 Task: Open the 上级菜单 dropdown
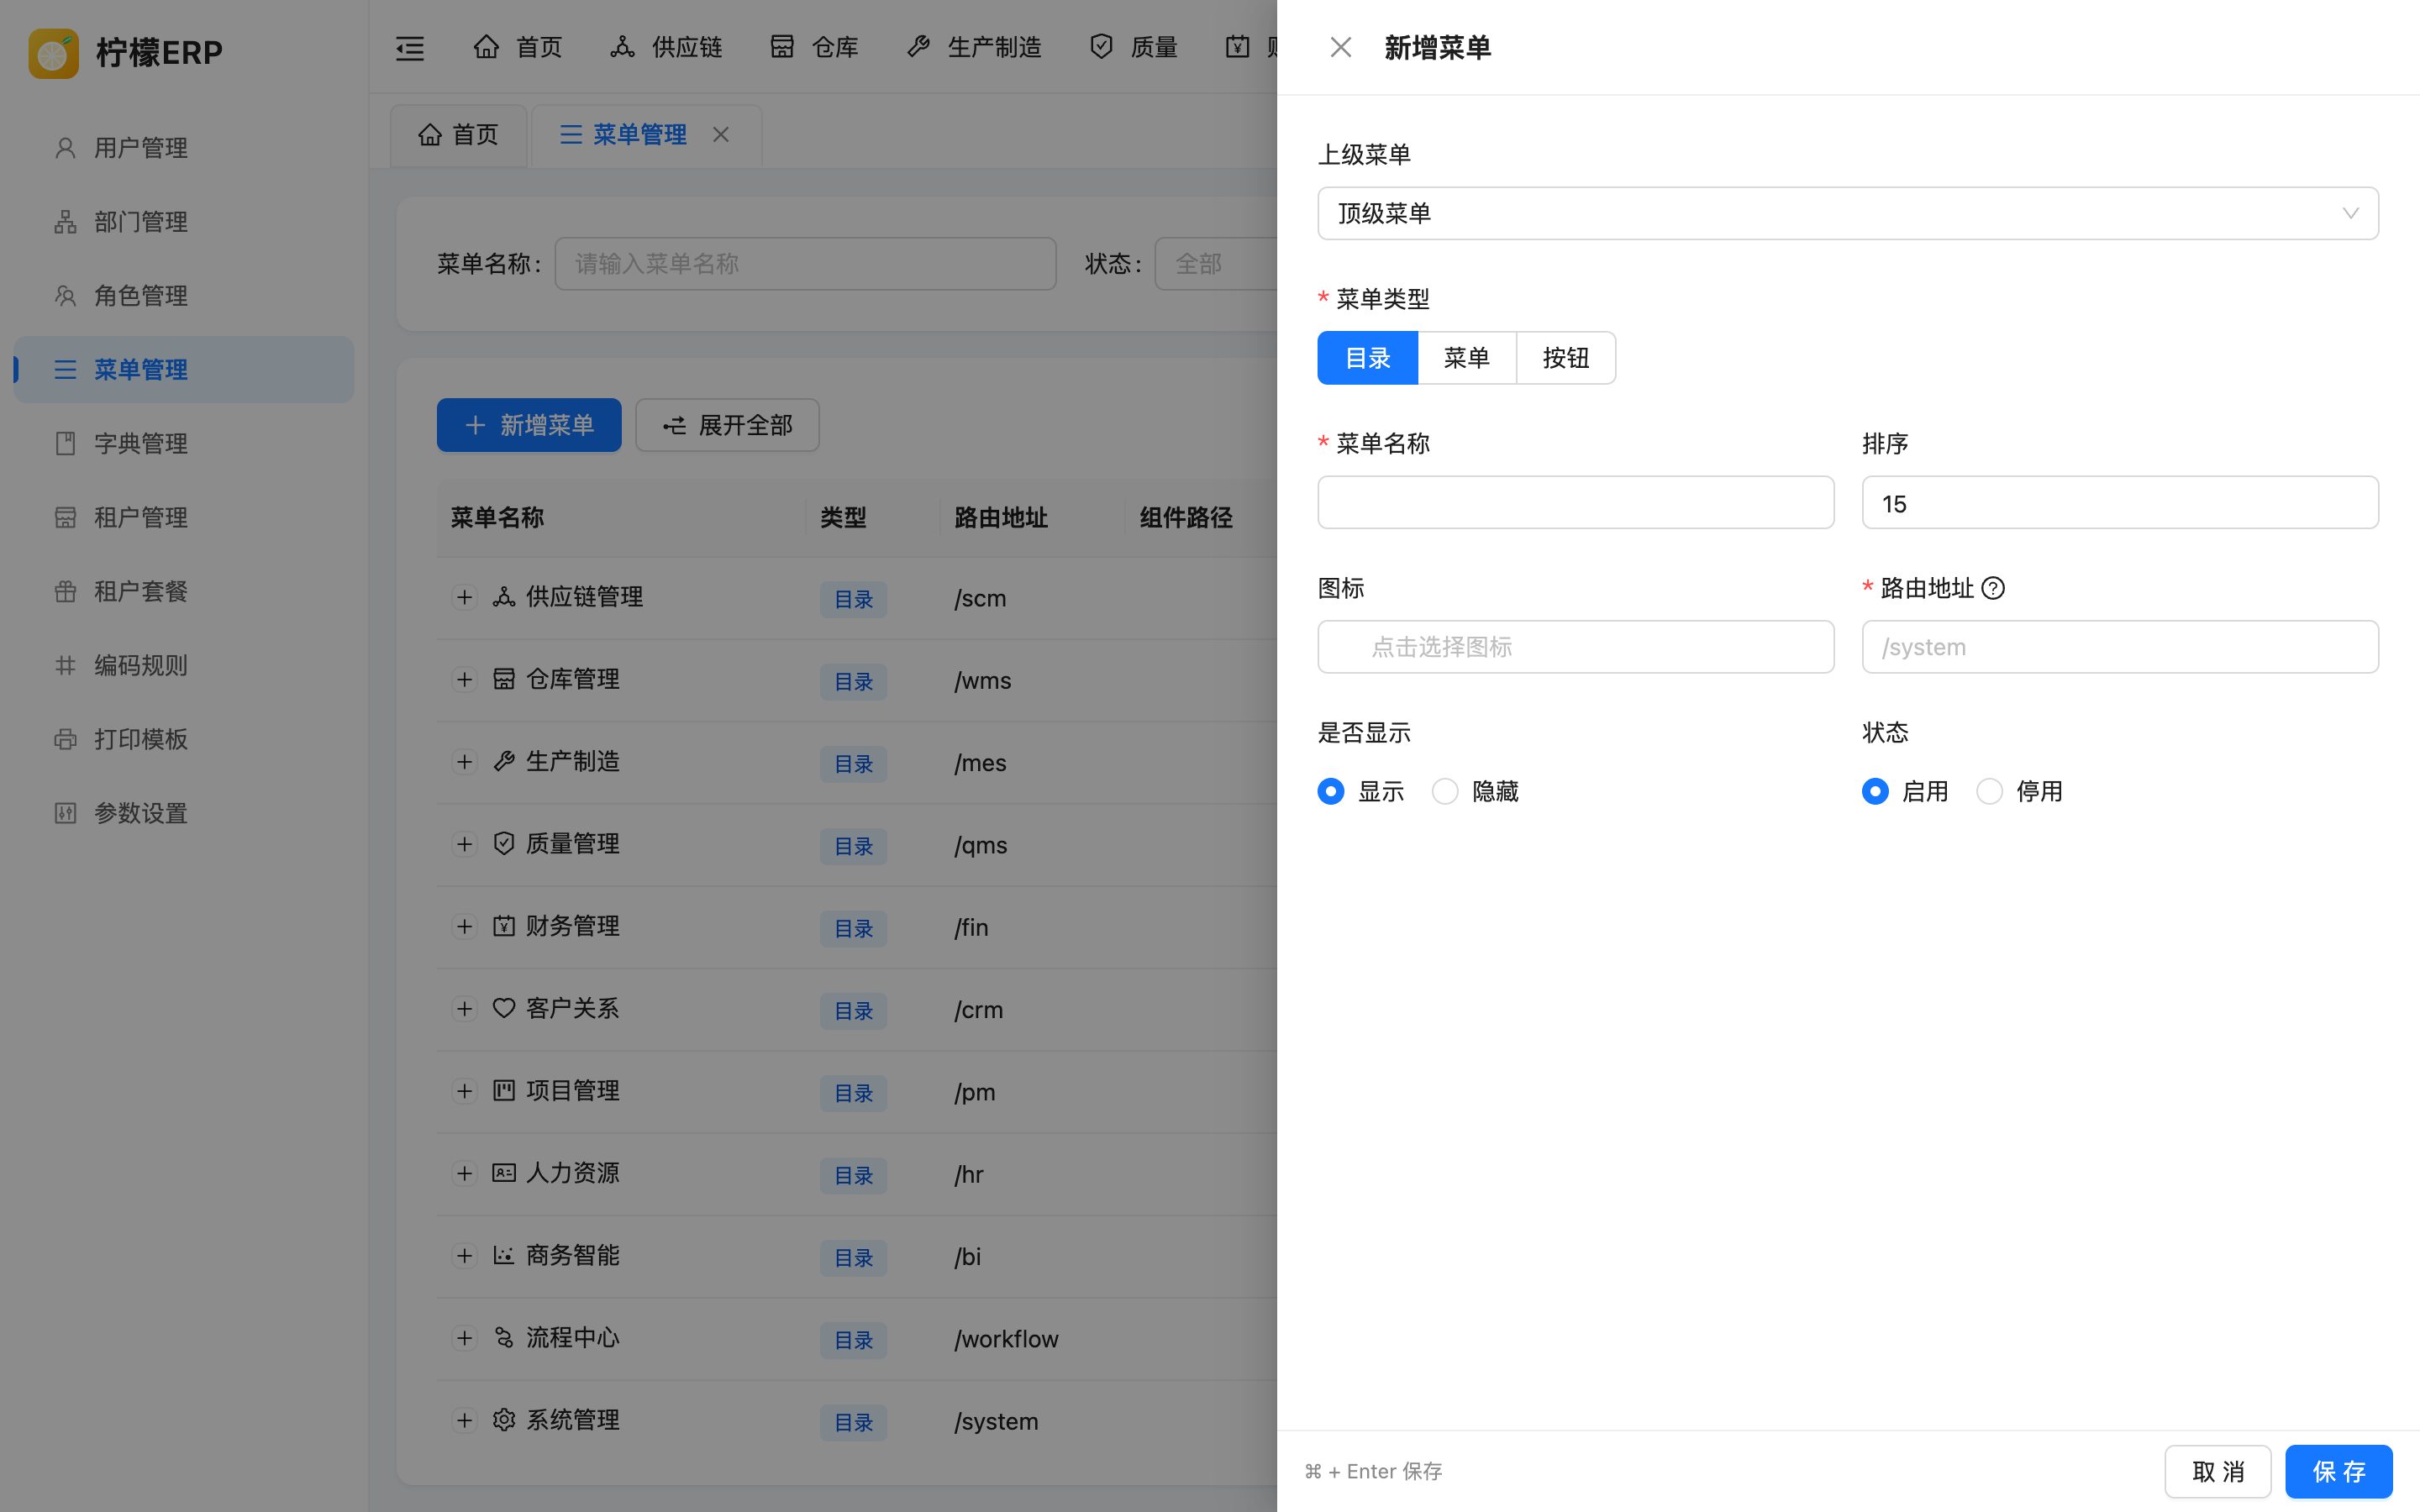tap(1847, 213)
